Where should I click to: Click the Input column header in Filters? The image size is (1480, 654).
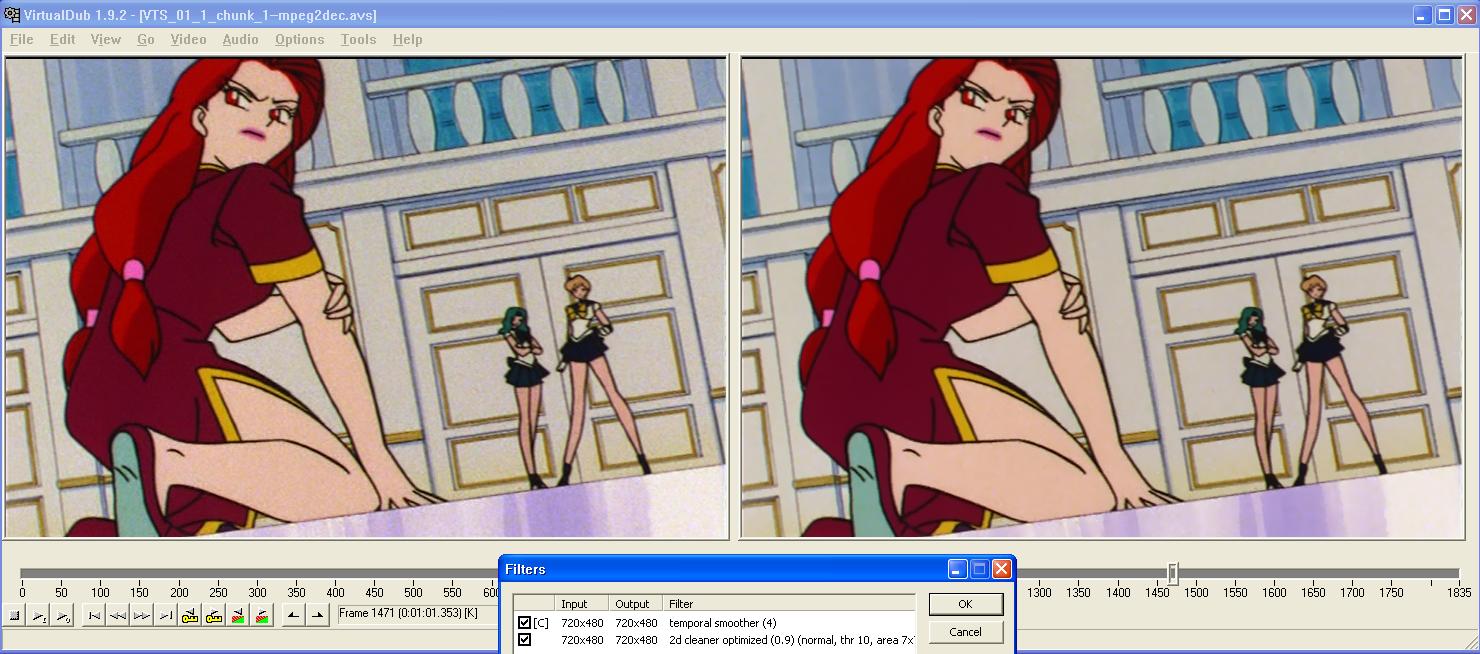581,604
